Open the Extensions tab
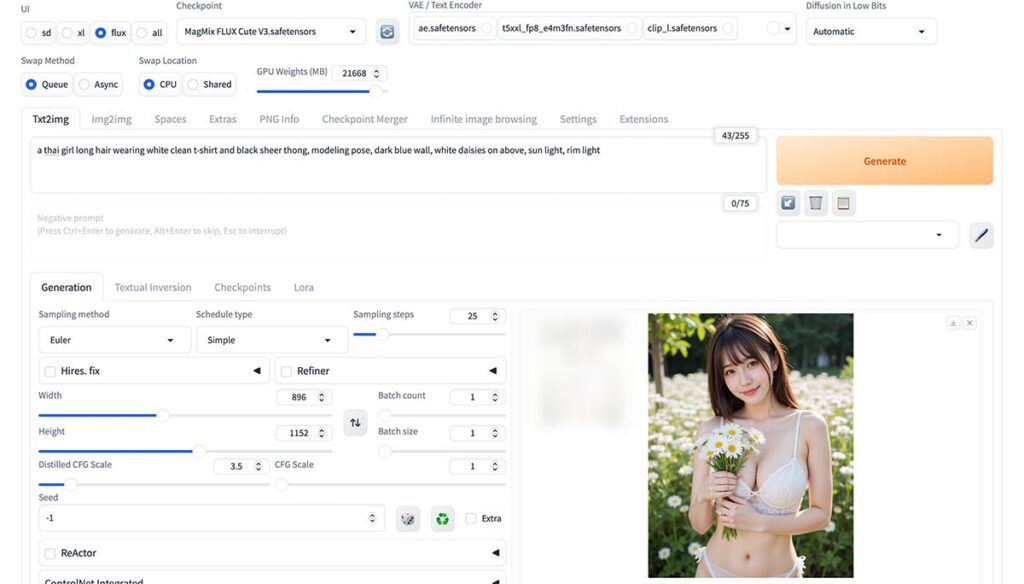Screen dimensions: 1024x584 pos(643,119)
